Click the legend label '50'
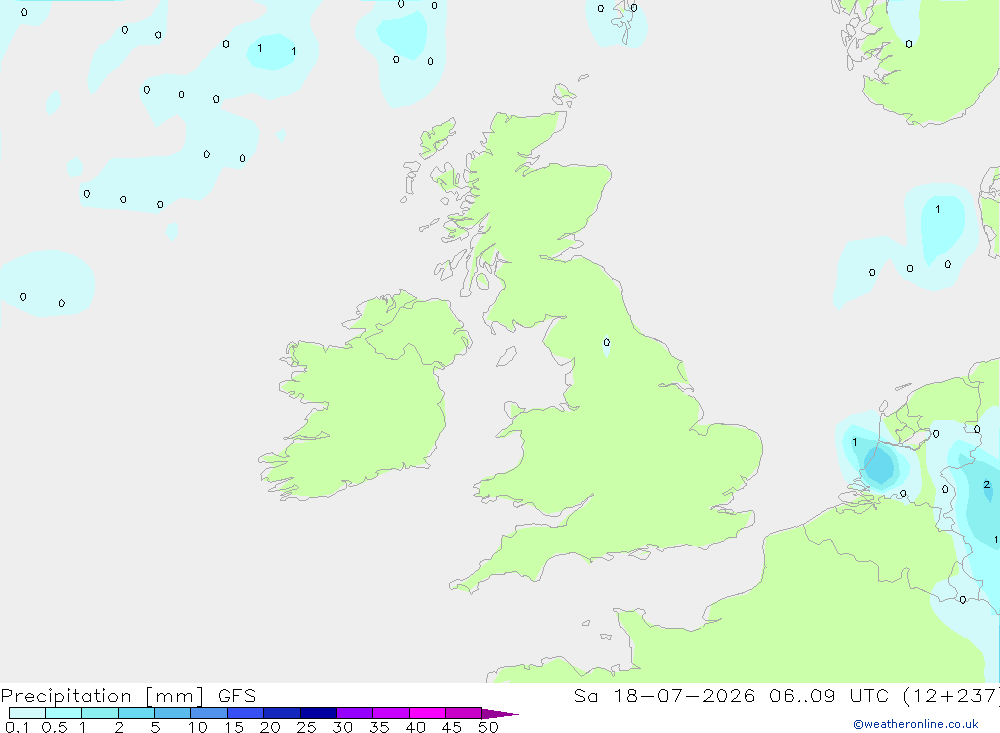 pos(488,727)
